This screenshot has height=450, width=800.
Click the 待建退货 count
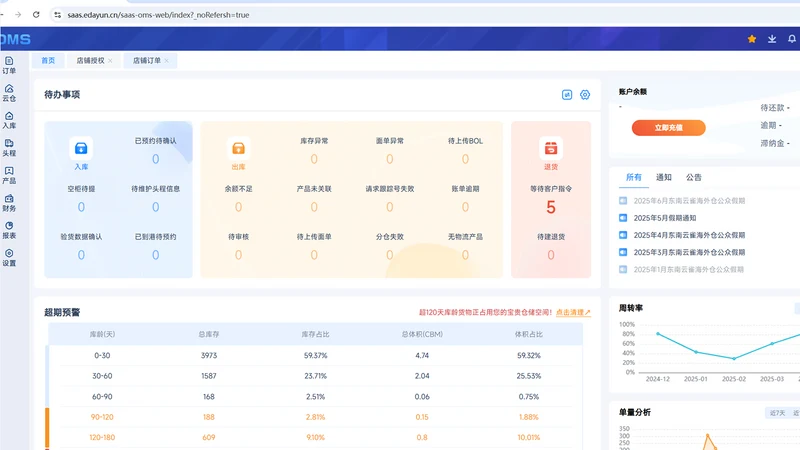pyautogui.click(x=551, y=255)
